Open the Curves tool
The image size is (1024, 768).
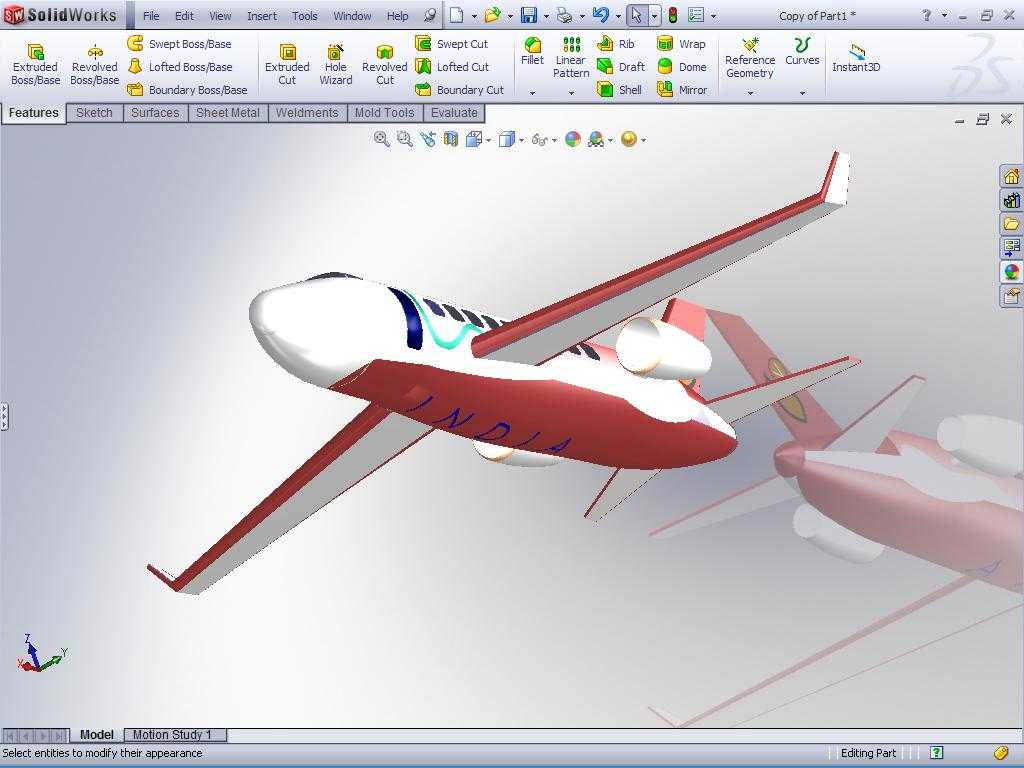802,51
